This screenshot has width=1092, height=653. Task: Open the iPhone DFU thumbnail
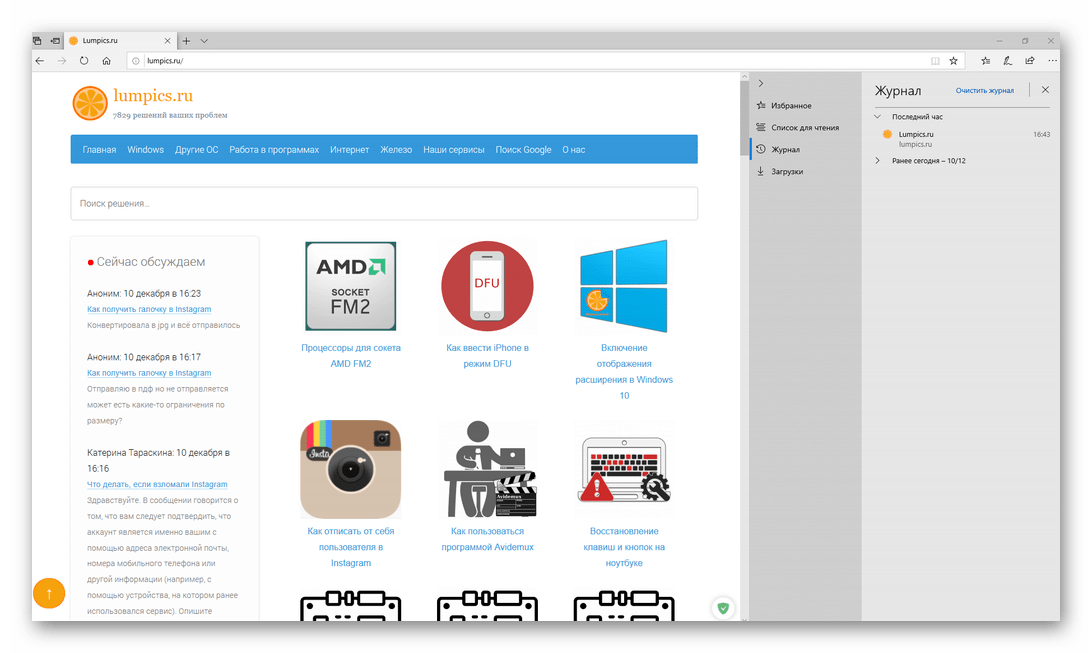(487, 286)
